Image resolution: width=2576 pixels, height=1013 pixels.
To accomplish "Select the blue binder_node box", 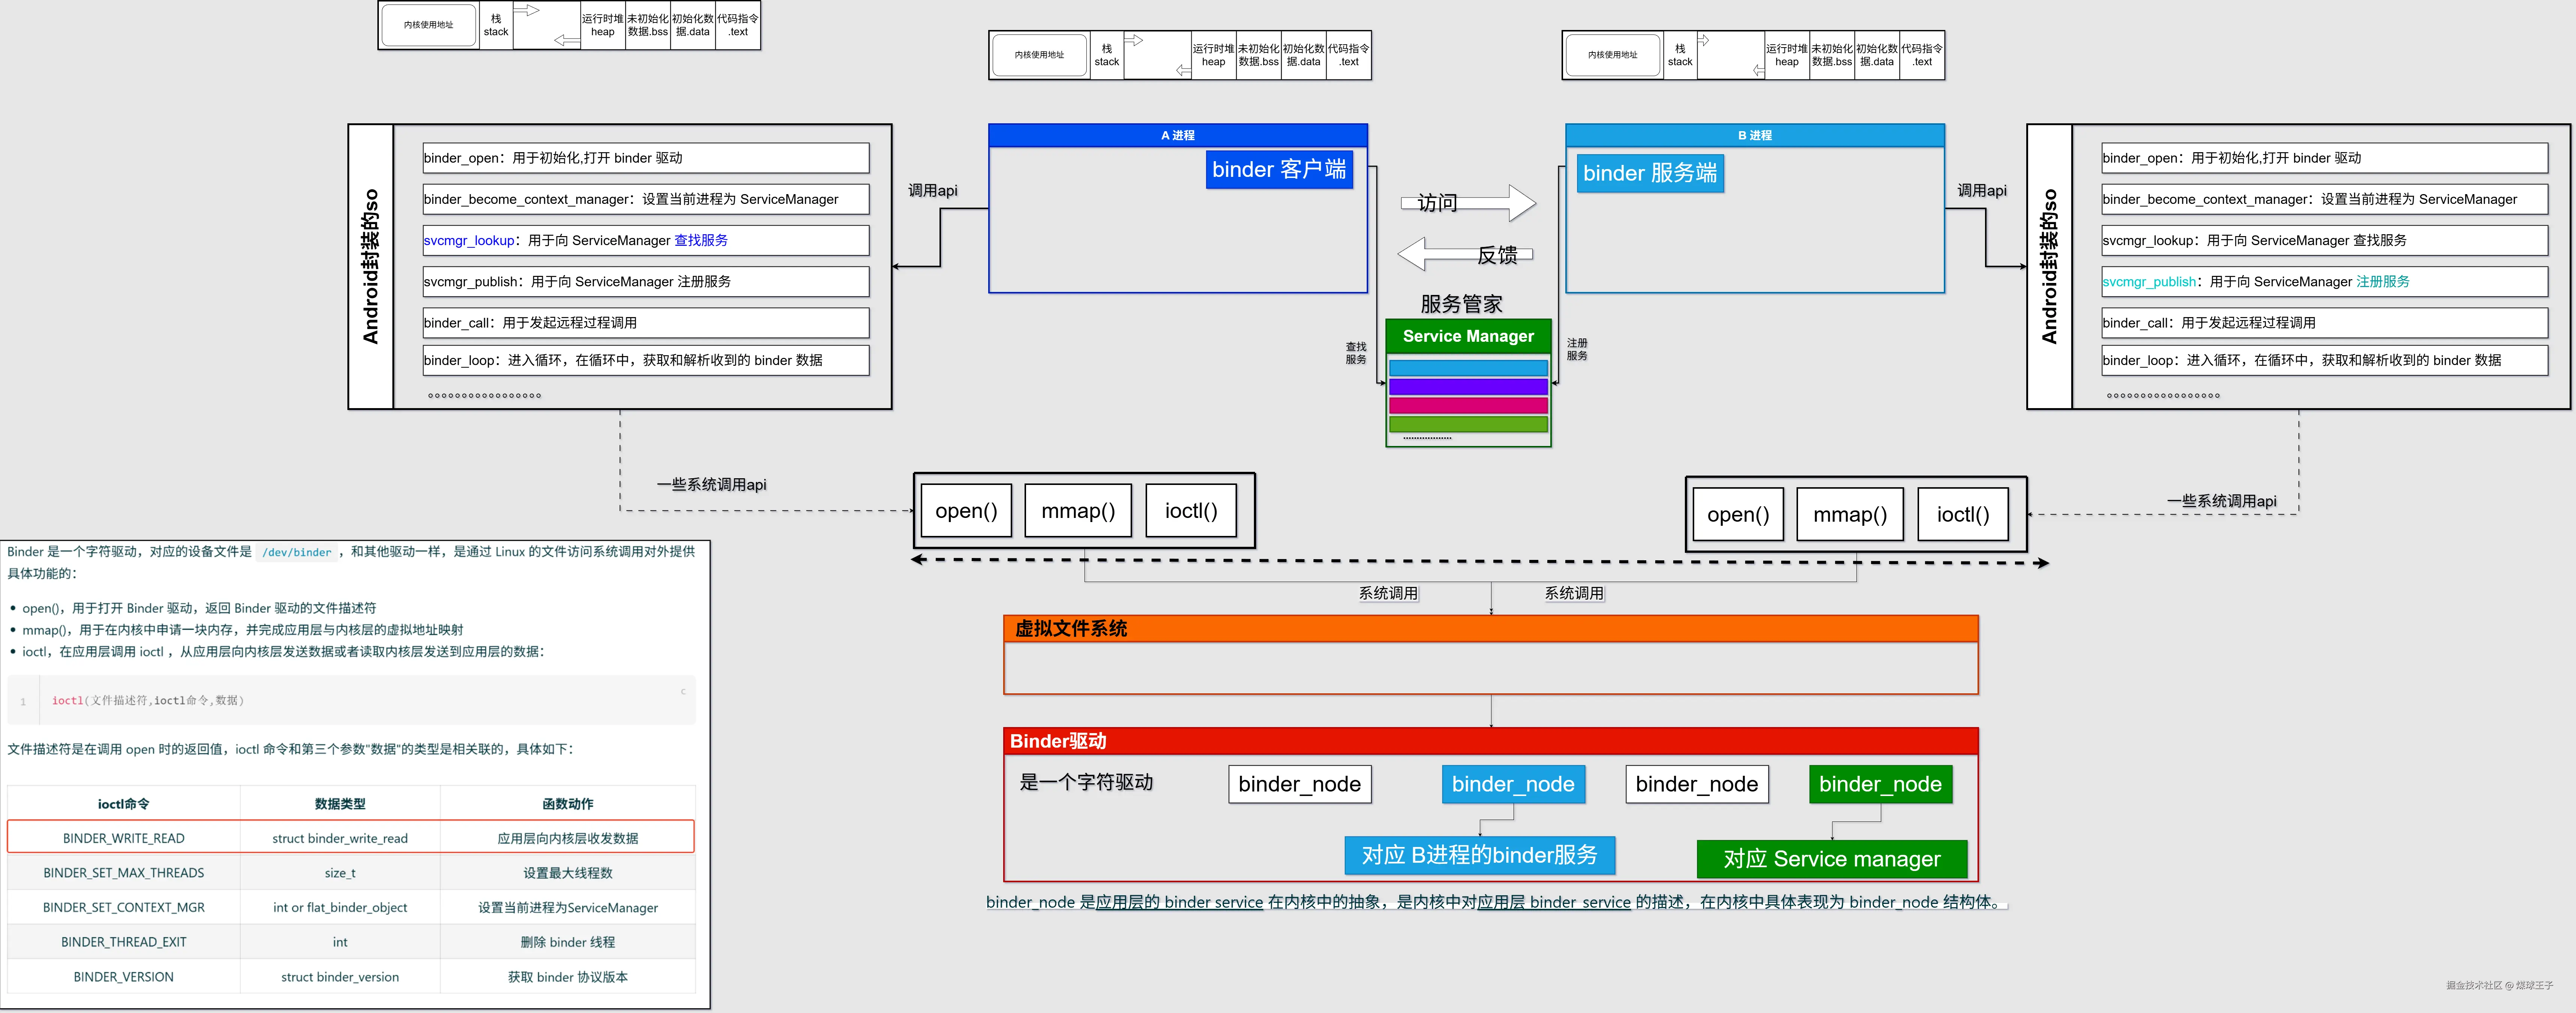I will click(x=1513, y=784).
